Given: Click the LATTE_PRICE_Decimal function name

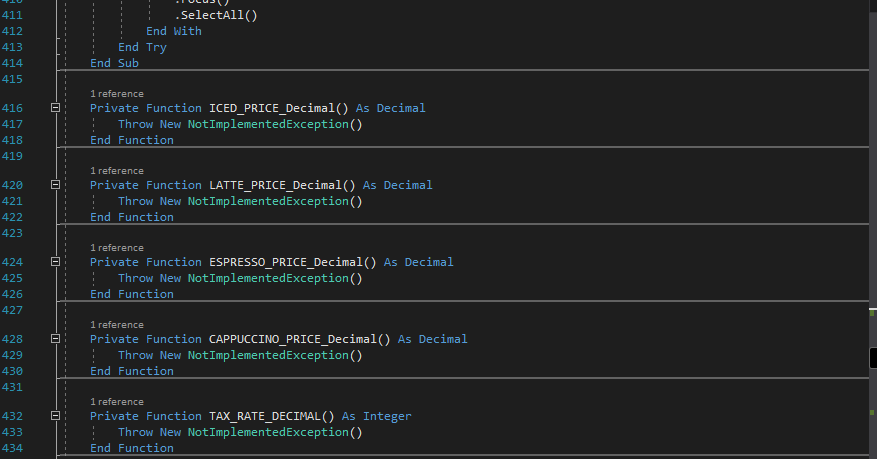Looking at the screenshot, I should pos(275,186).
